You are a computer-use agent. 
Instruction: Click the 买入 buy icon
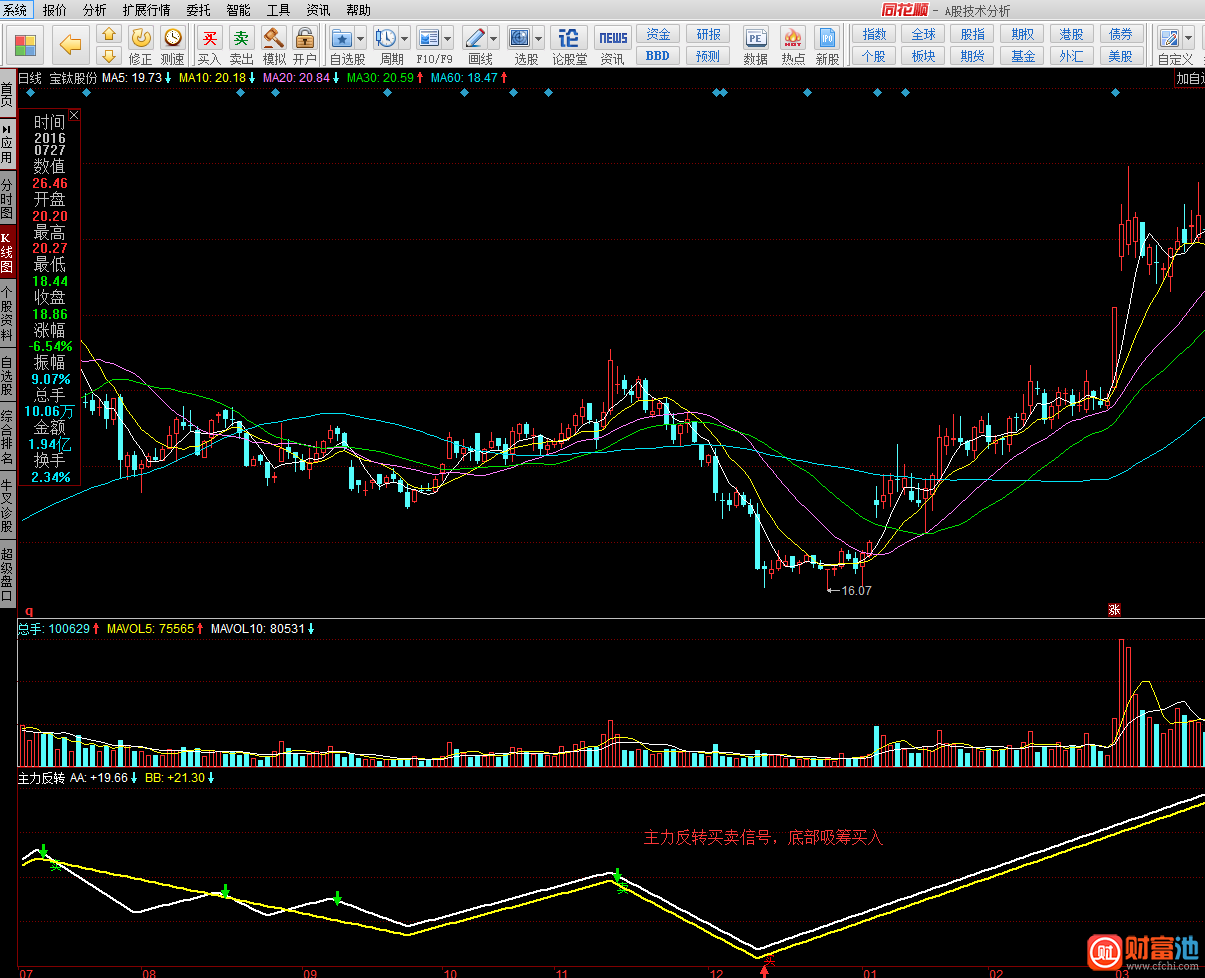click(209, 38)
